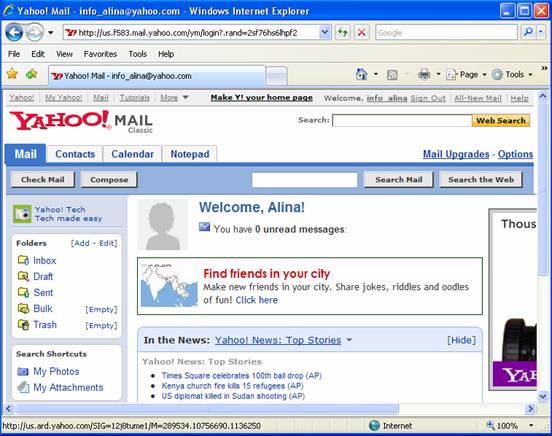This screenshot has height=436, width=552.
Task: Hide the In the News section
Action: (461, 340)
